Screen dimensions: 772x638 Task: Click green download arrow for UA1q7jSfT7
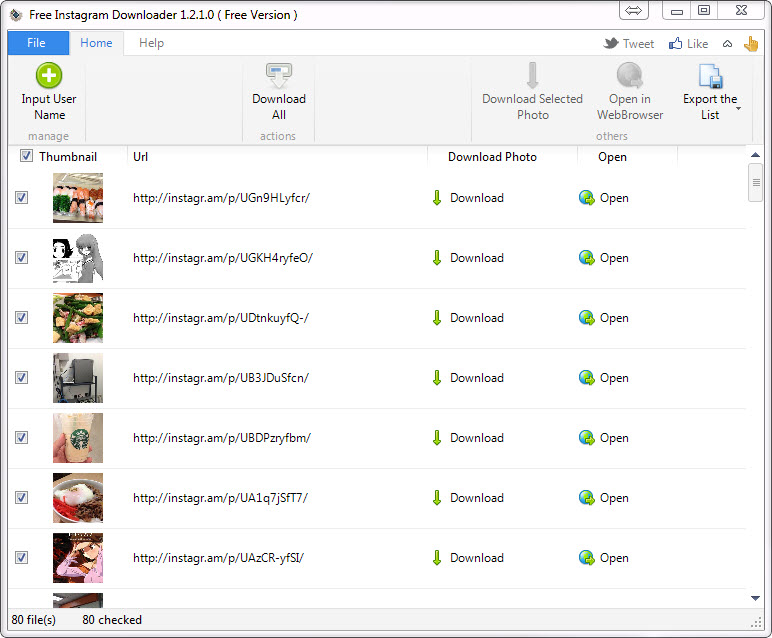(437, 498)
